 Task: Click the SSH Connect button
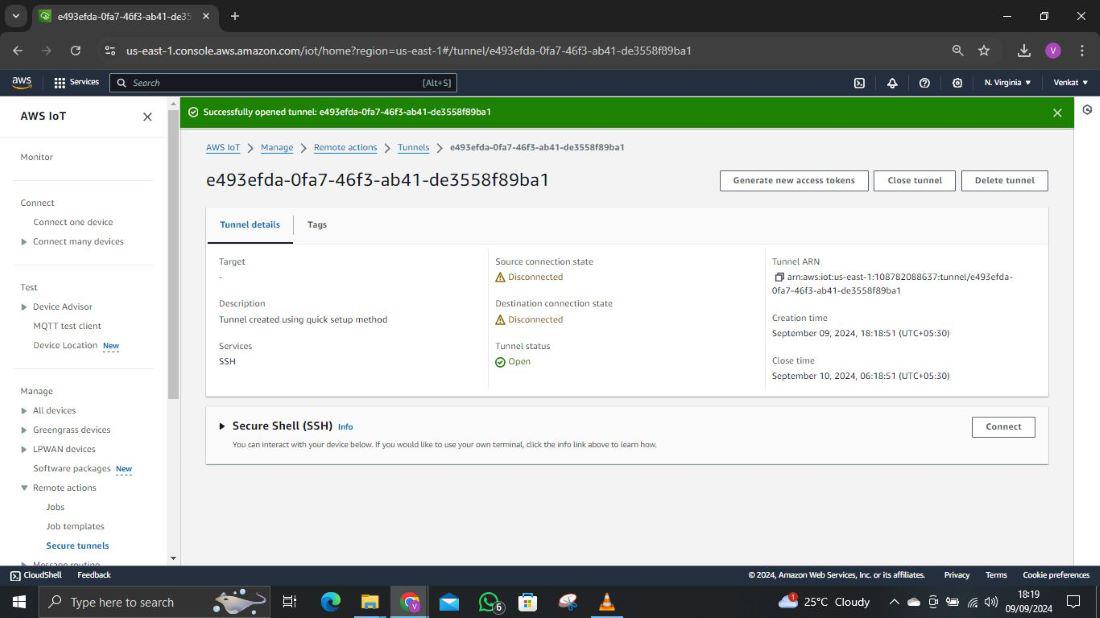(1003, 426)
